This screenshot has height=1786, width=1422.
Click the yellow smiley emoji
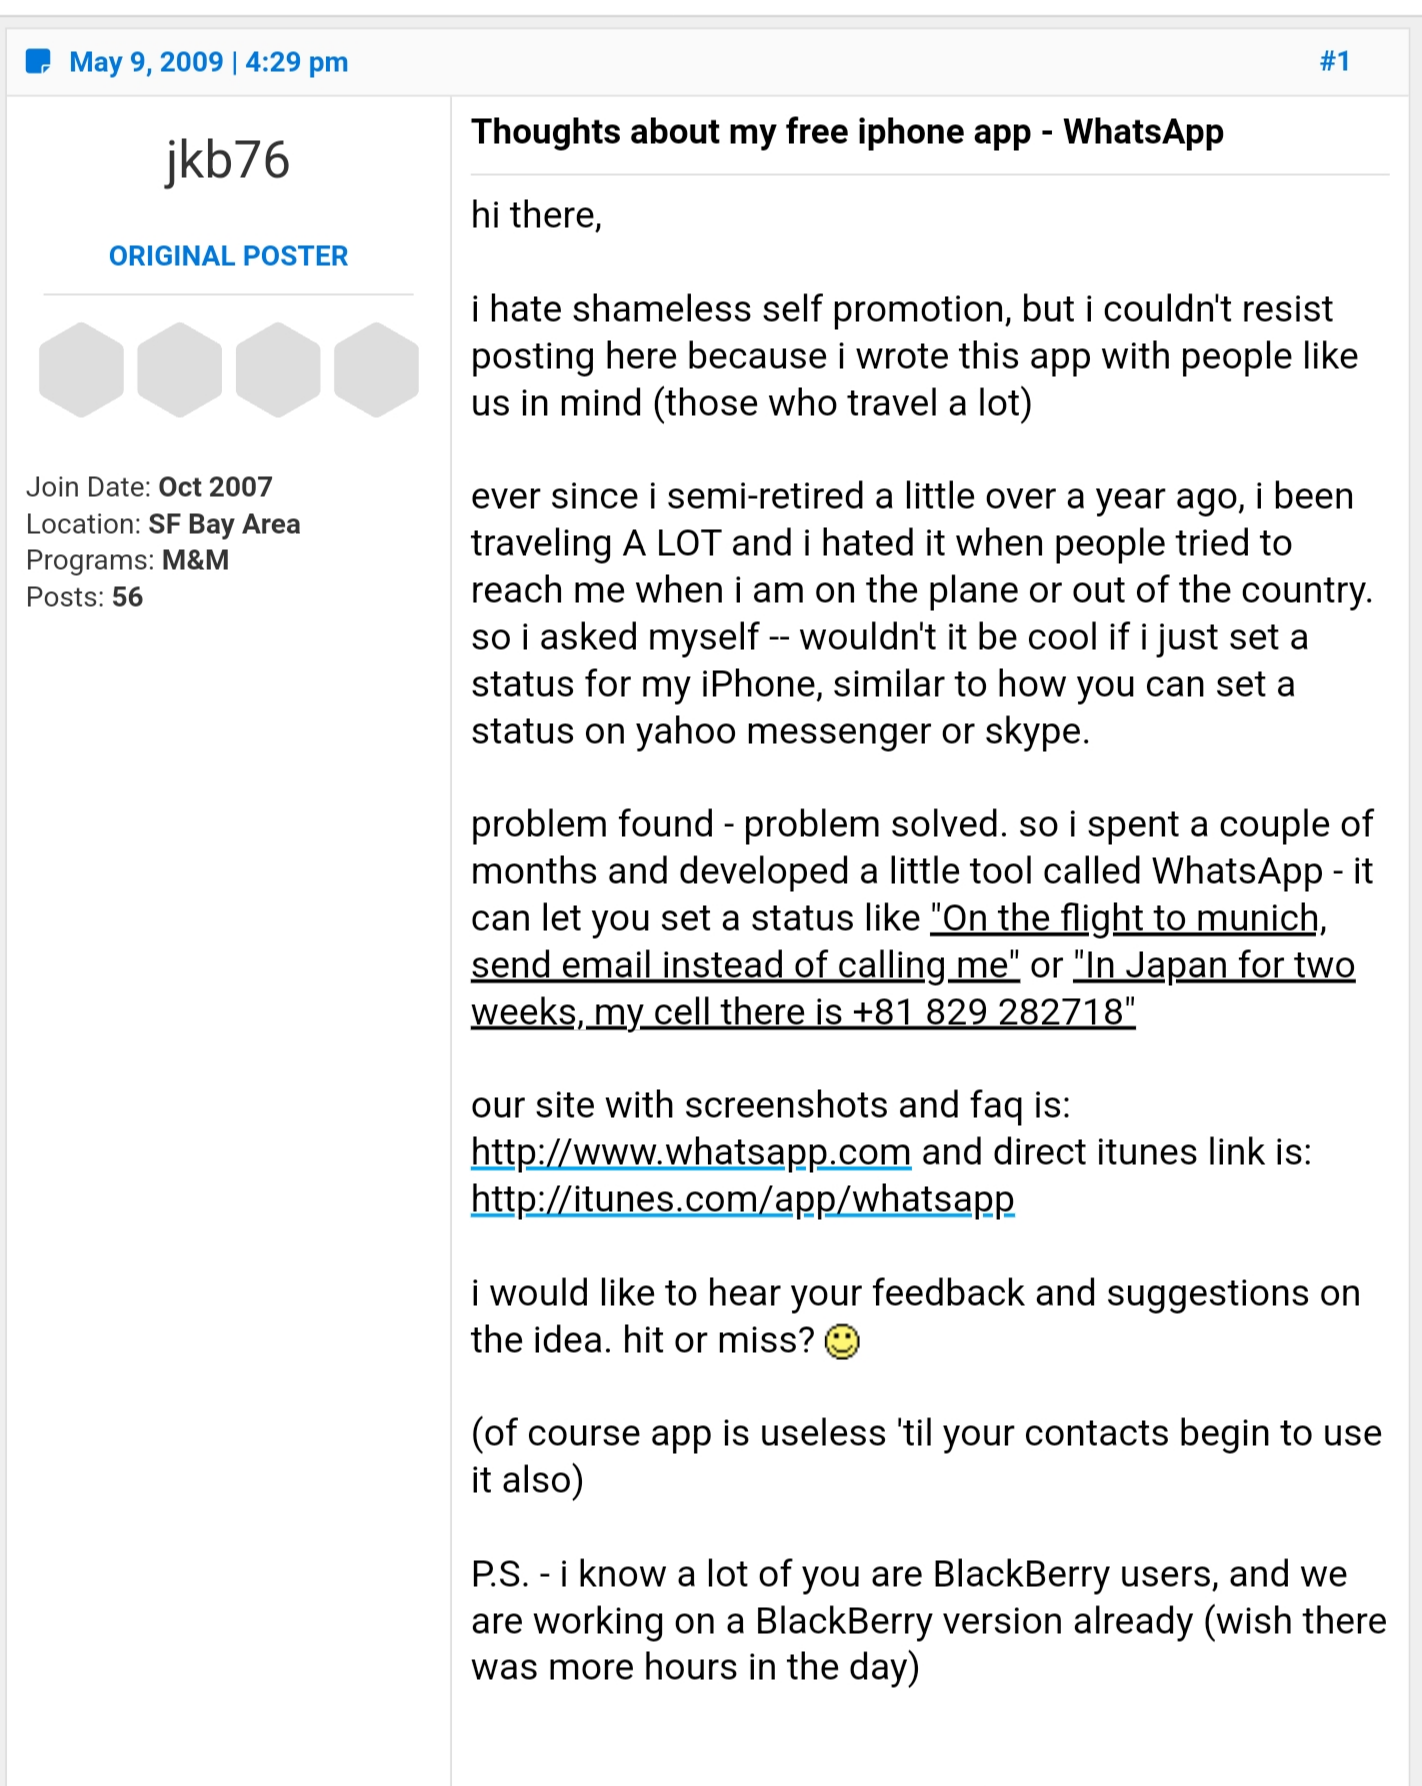coord(842,1341)
